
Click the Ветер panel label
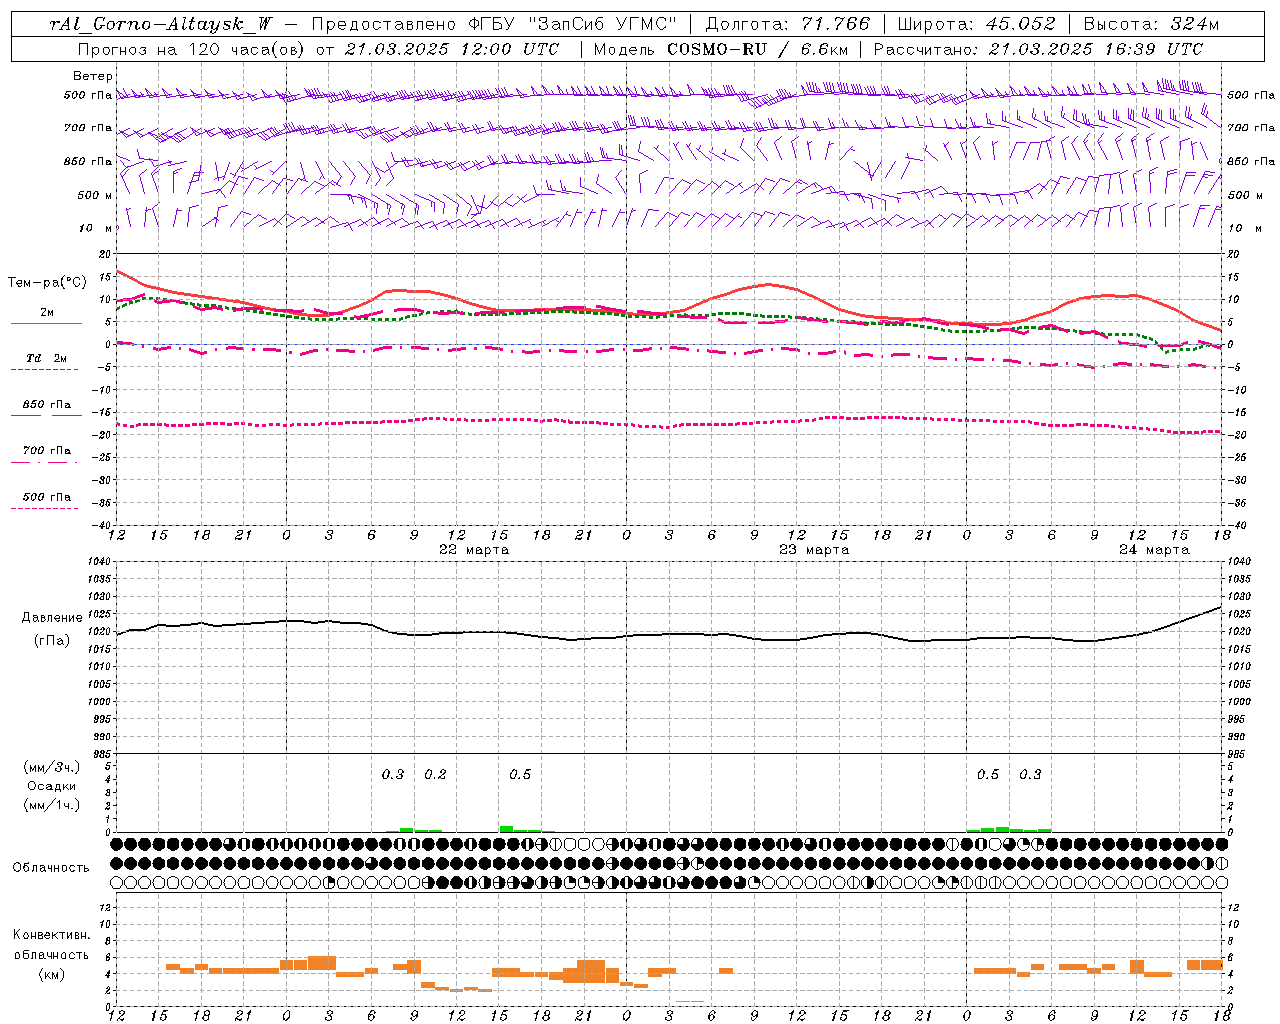pyautogui.click(x=93, y=76)
